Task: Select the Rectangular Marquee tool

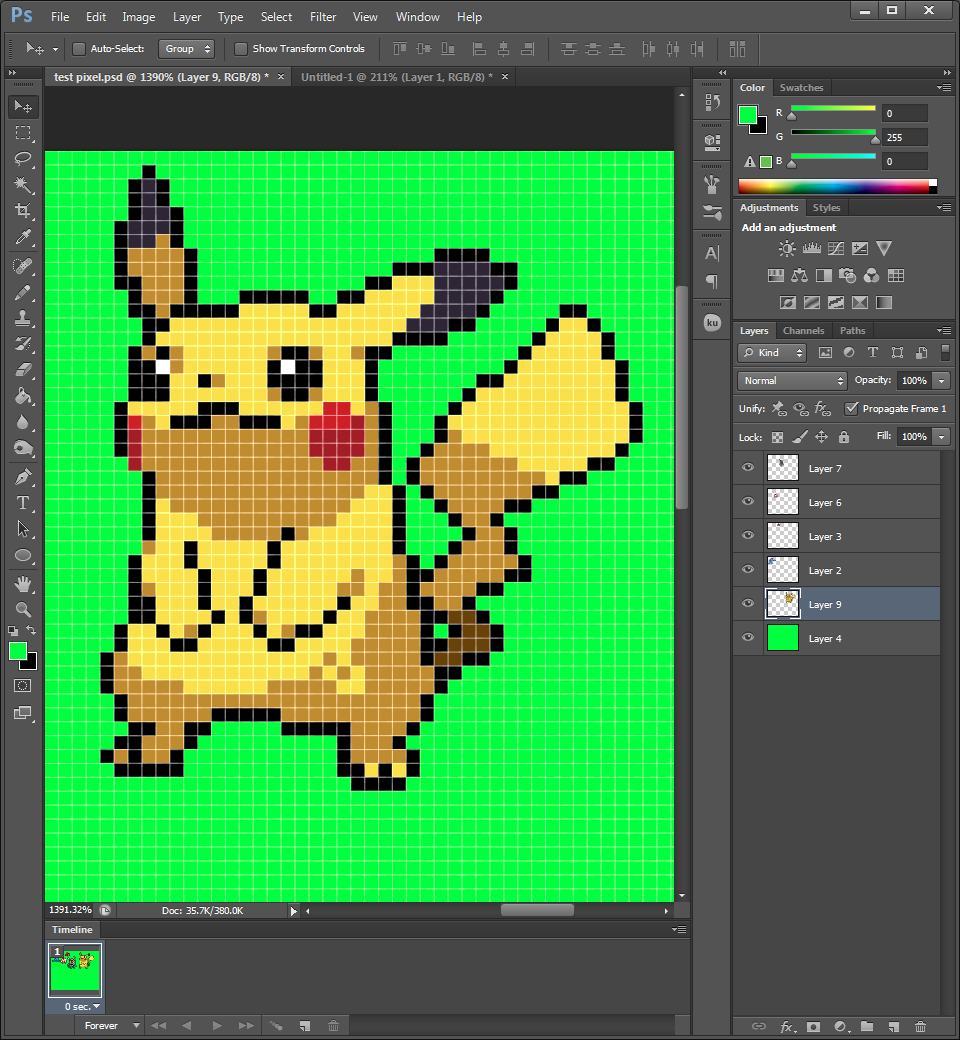Action: pos(23,133)
